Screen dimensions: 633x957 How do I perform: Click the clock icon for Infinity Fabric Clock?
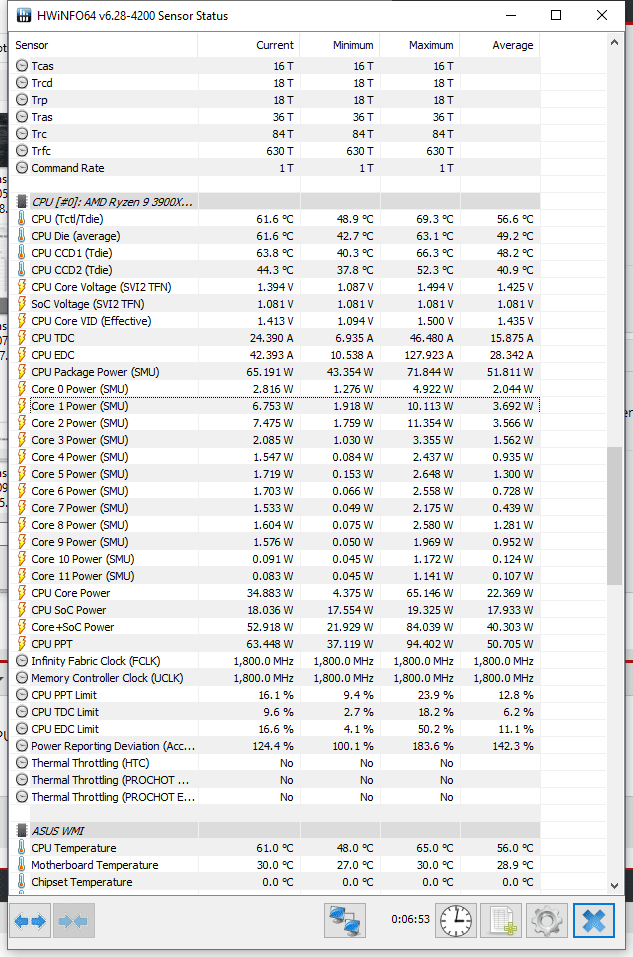click(22, 660)
